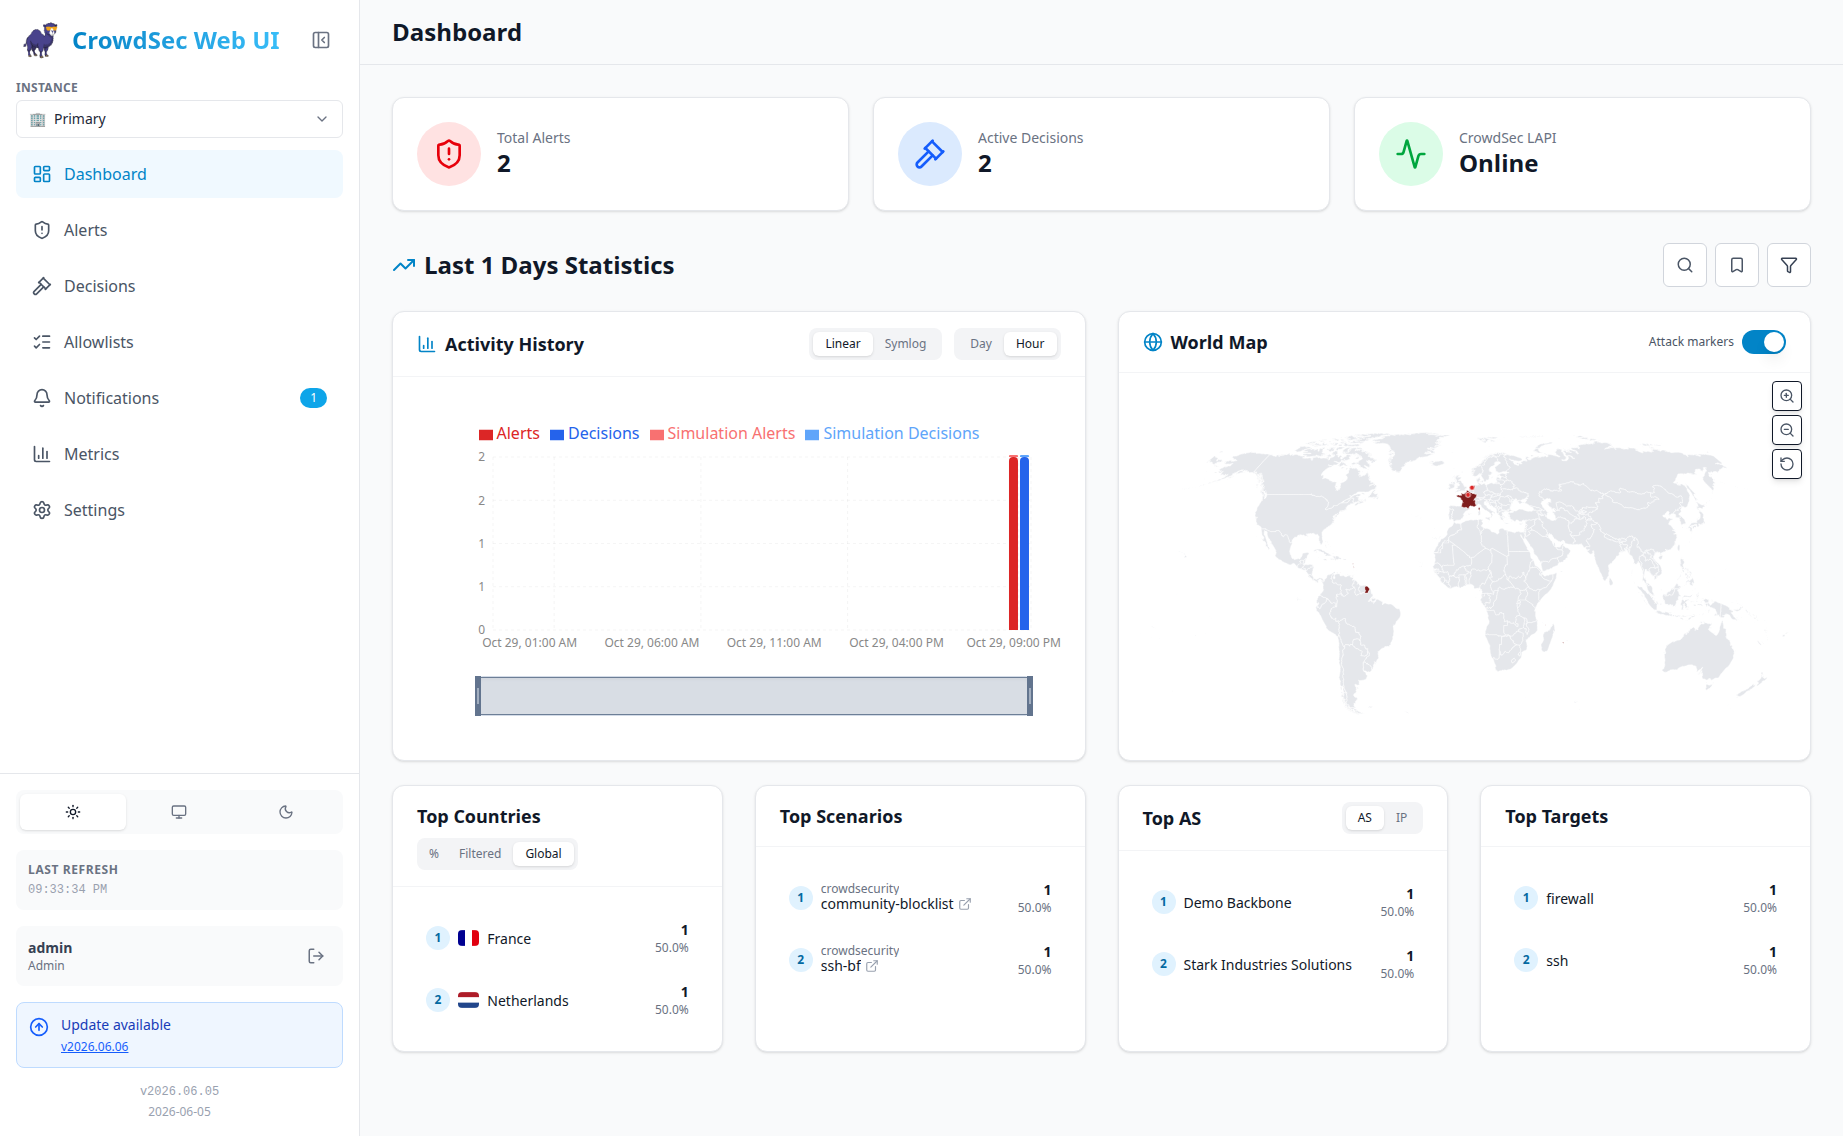The image size is (1843, 1136).
Task: Click the Active Decisions card
Action: point(1102,154)
